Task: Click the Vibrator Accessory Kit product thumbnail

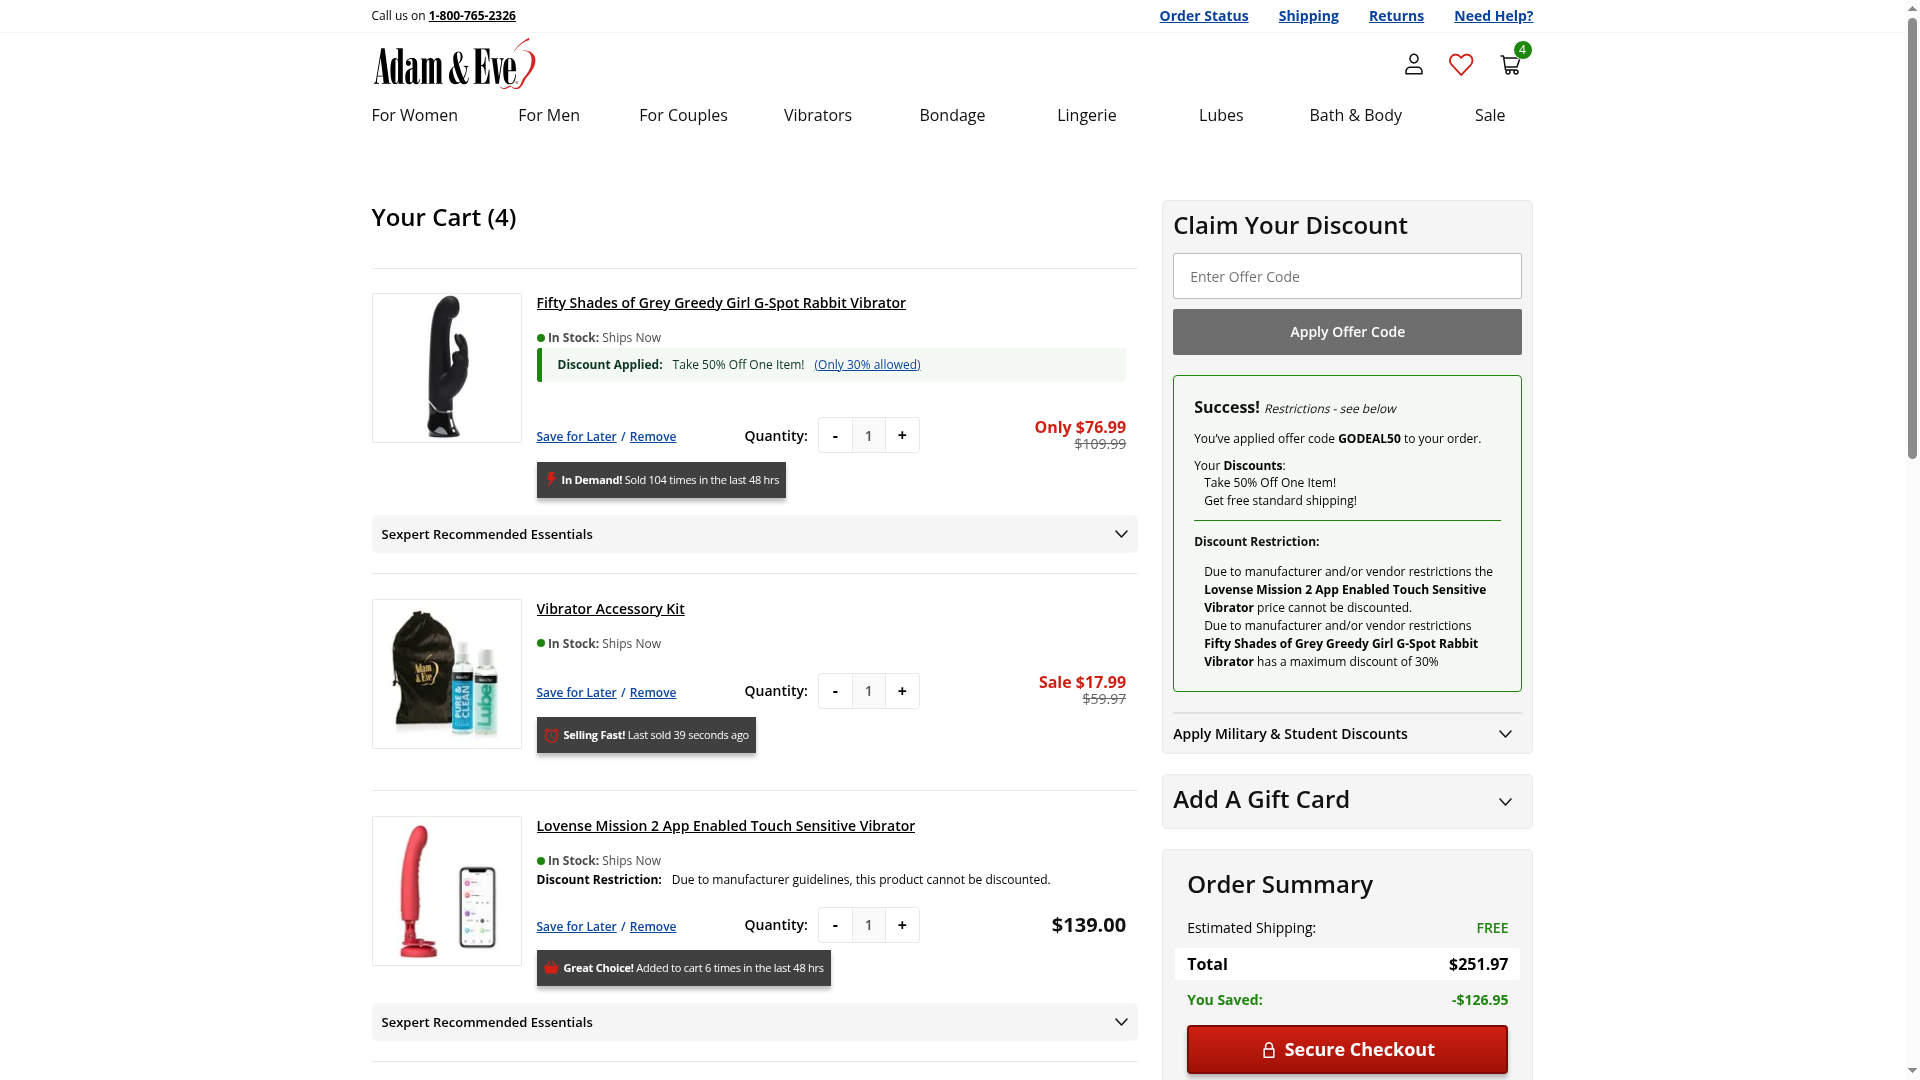Action: tap(446, 674)
